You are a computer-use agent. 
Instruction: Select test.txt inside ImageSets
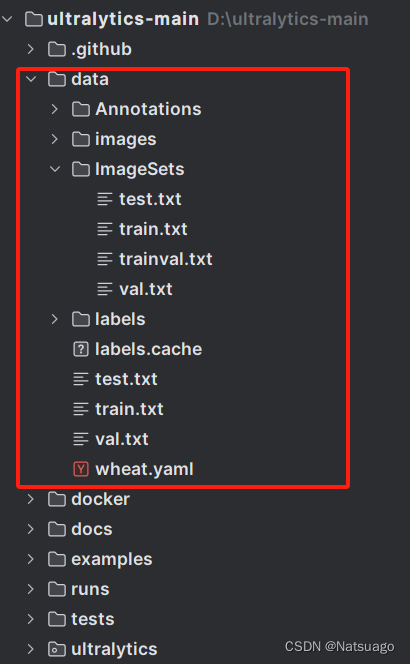click(x=150, y=199)
